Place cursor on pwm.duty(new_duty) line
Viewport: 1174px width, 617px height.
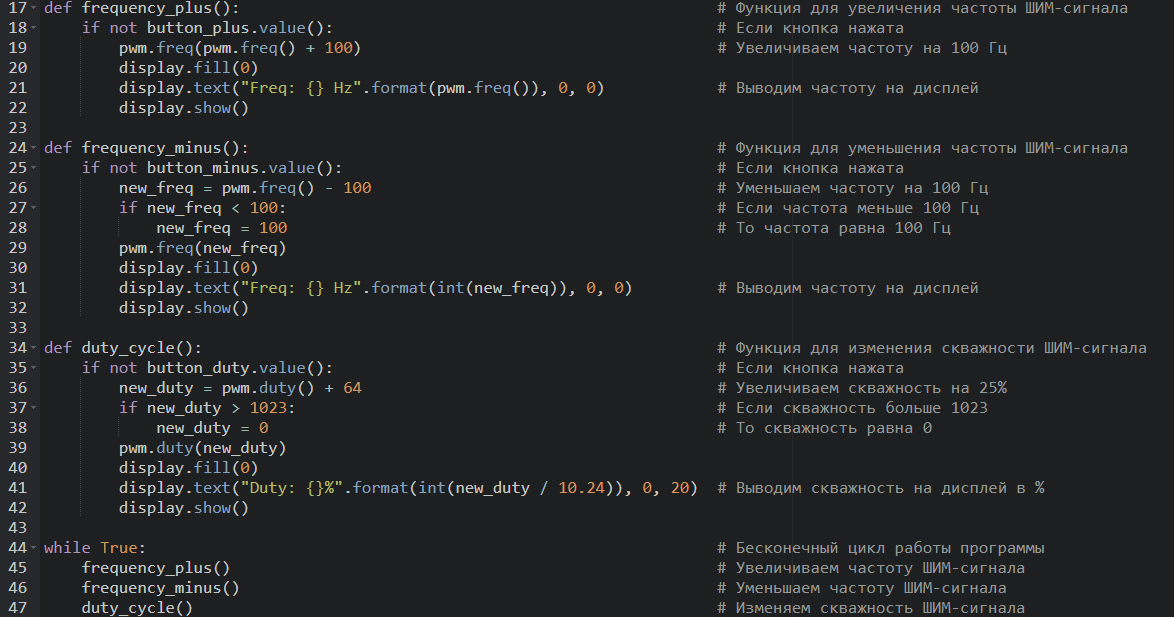click(x=202, y=448)
